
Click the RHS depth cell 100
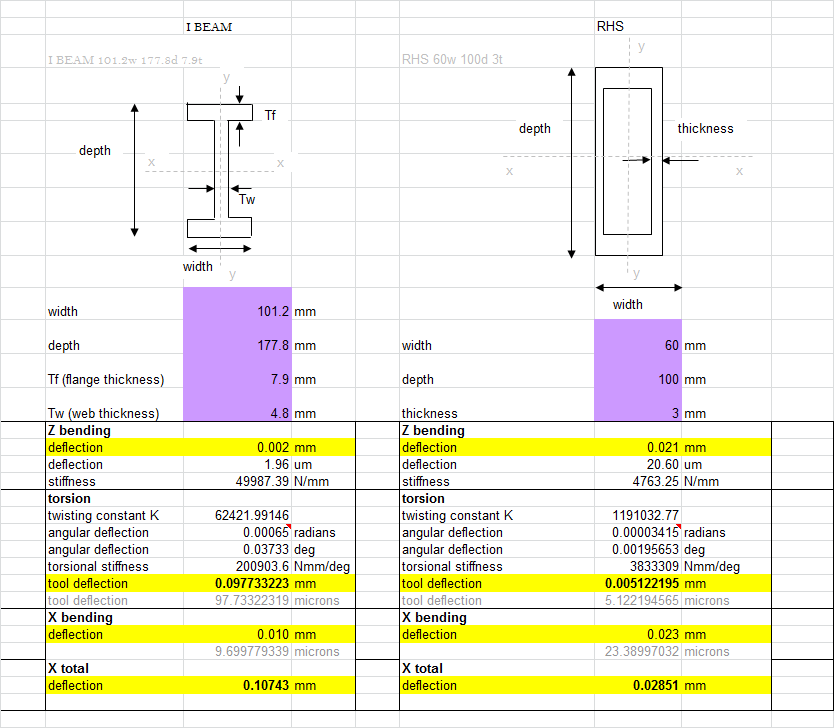pos(638,380)
